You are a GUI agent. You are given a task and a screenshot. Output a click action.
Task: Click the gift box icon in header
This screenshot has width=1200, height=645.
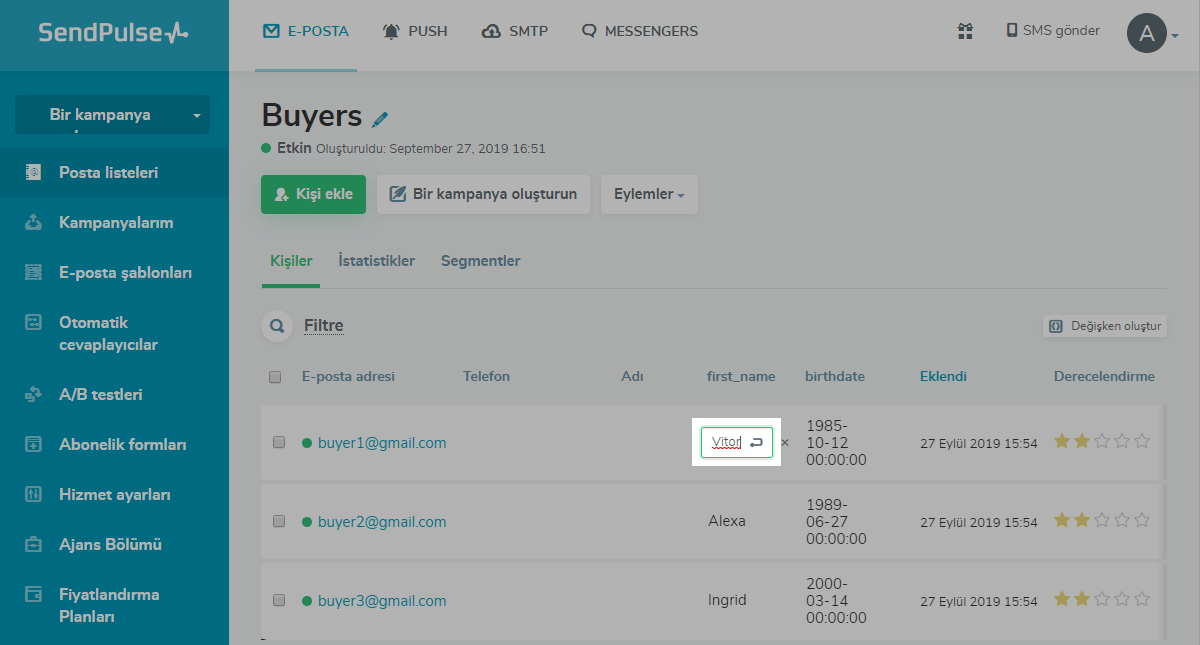click(965, 31)
